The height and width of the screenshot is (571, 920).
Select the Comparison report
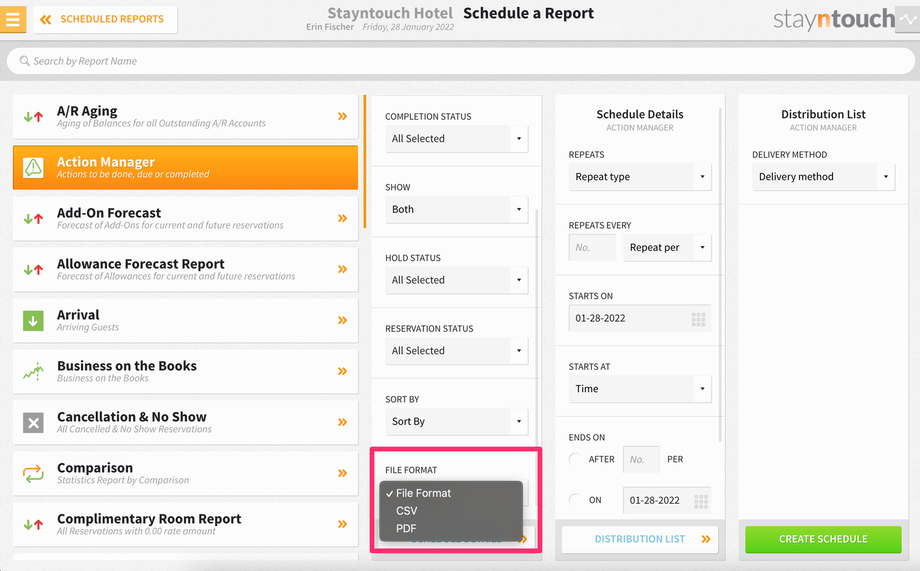[x=185, y=473]
